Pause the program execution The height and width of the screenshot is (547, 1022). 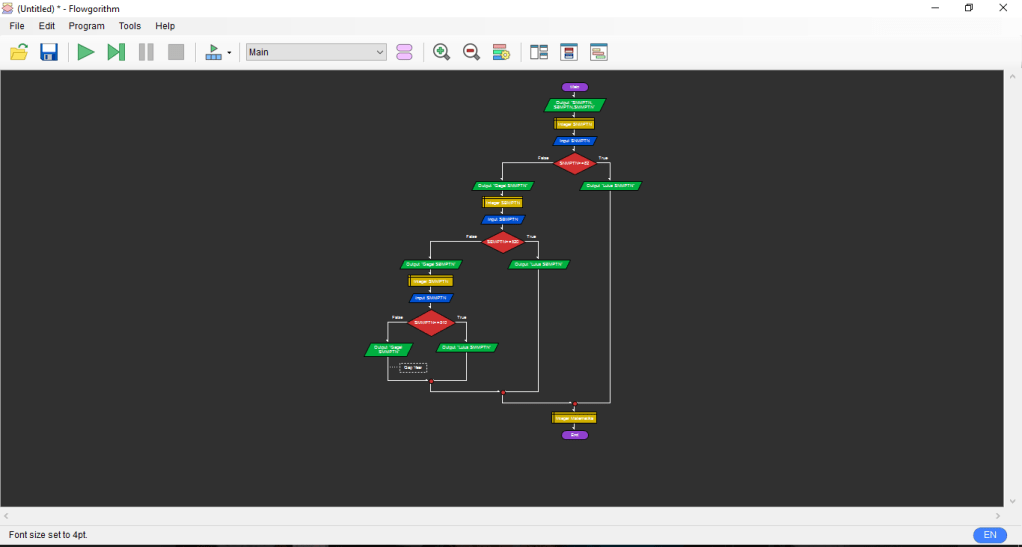[146, 52]
